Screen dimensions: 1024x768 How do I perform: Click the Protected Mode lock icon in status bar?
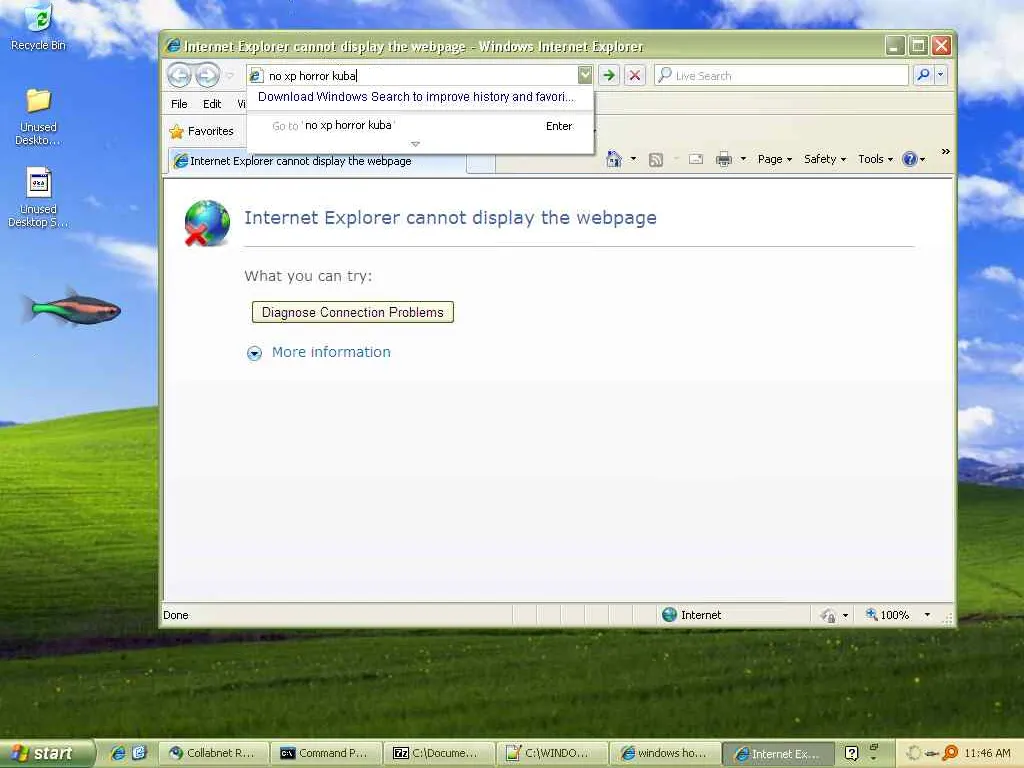pos(828,615)
